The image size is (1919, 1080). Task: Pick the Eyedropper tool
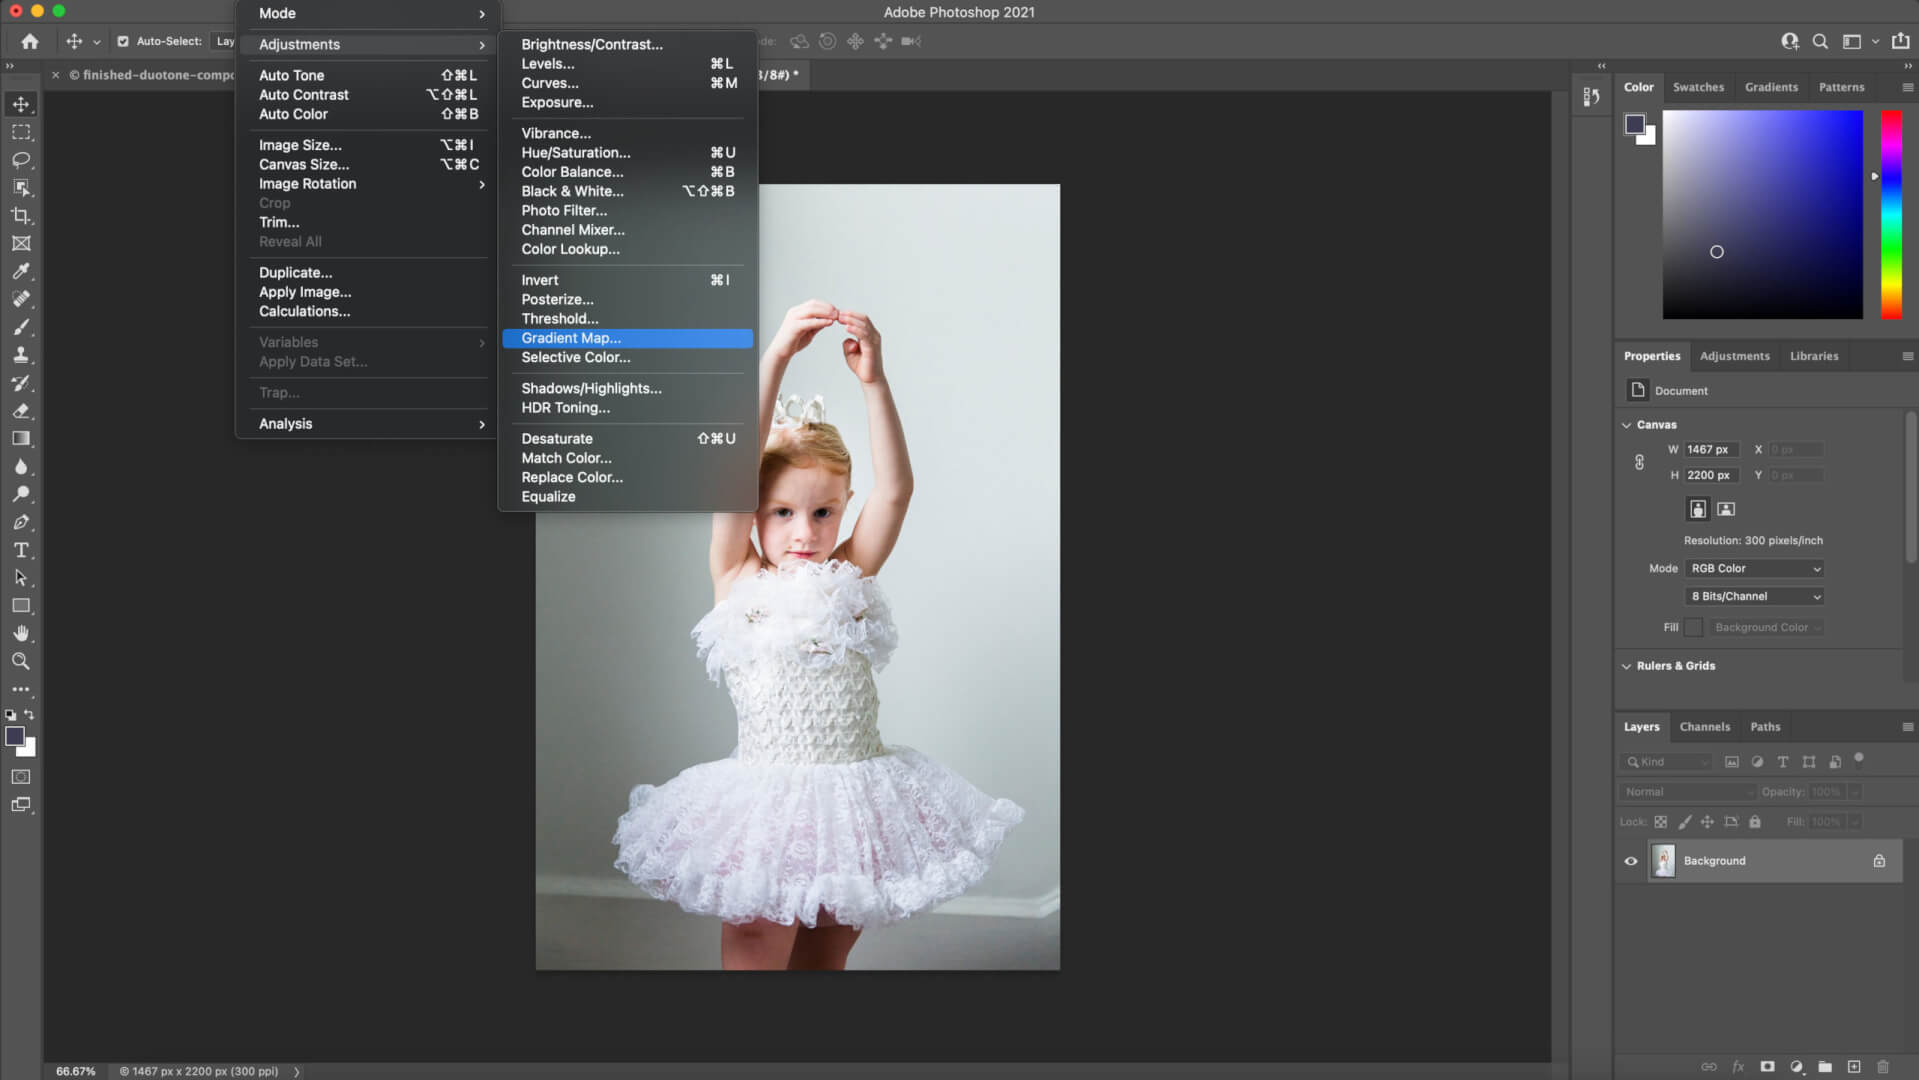[21, 271]
